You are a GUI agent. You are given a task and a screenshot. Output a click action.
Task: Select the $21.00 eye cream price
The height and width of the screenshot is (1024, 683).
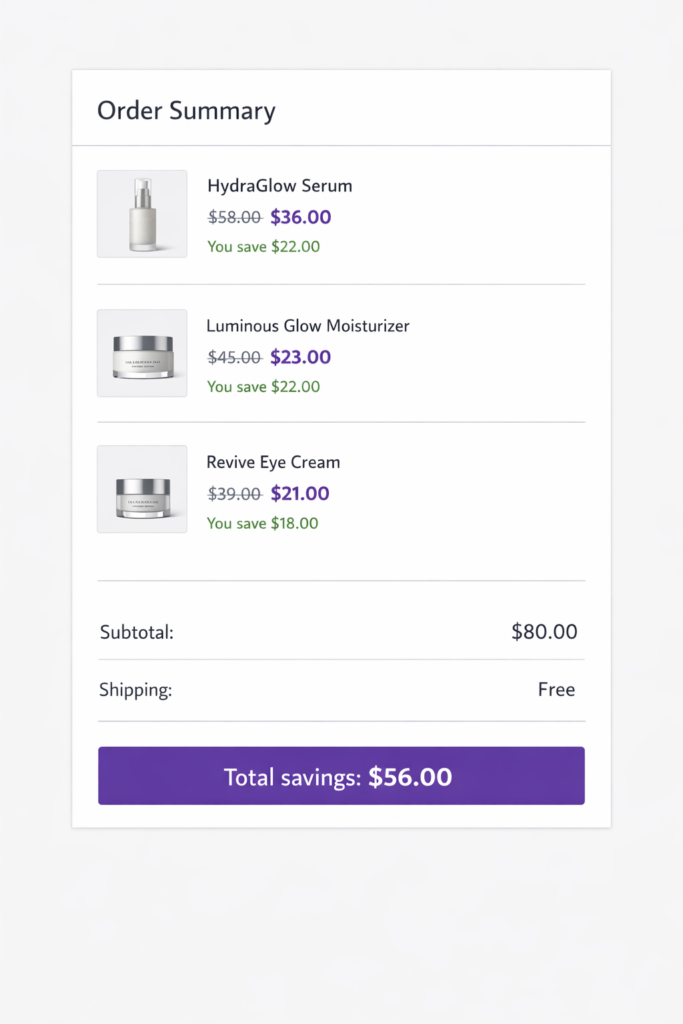[297, 493]
